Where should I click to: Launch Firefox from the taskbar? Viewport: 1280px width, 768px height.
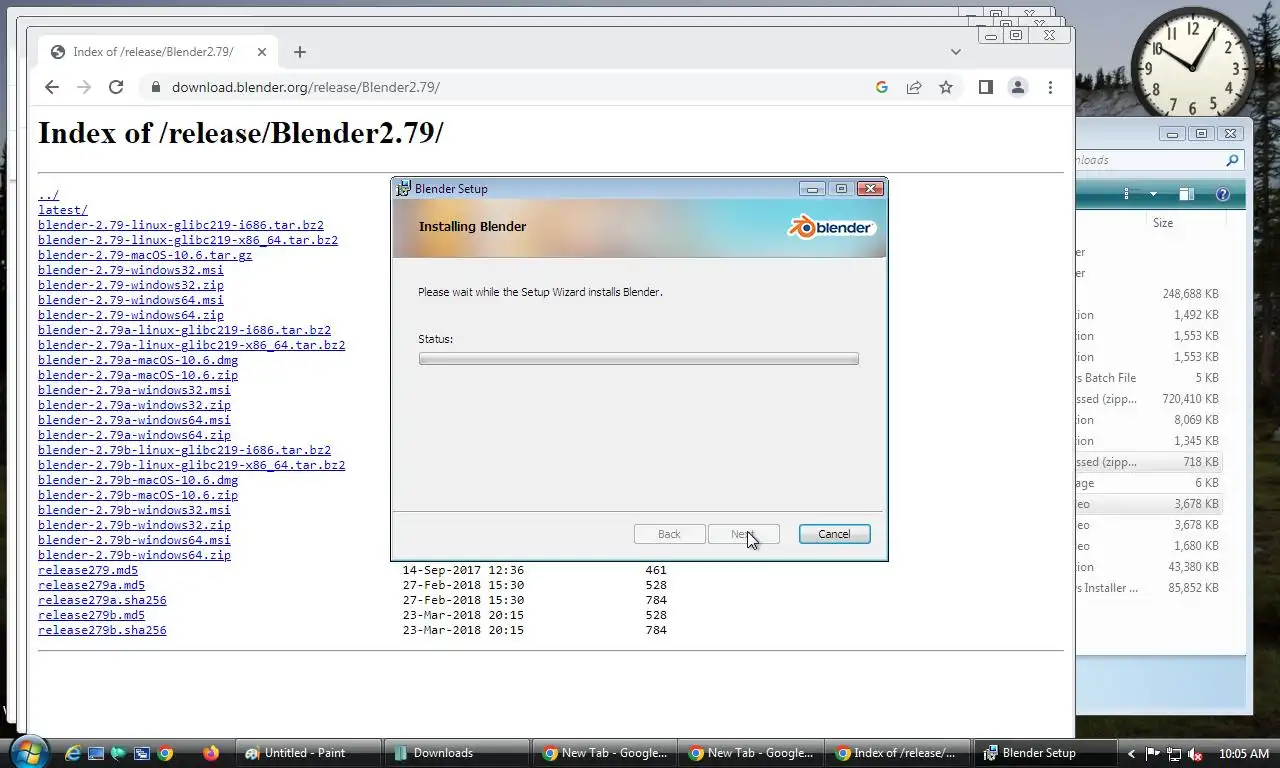point(210,753)
